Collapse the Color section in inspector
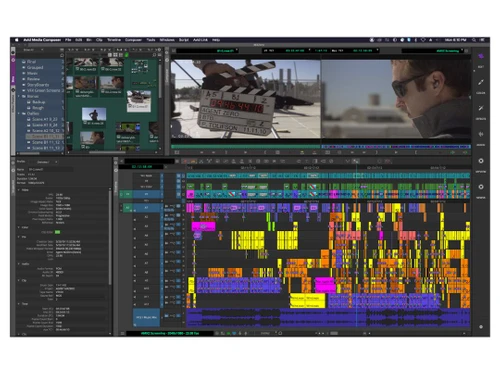 coord(19,227)
